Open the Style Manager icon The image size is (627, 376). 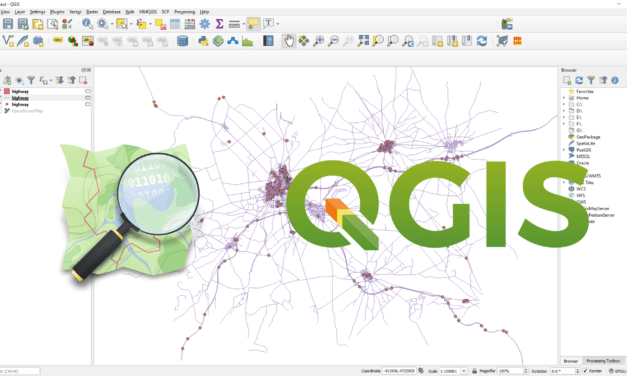(x=67, y=24)
